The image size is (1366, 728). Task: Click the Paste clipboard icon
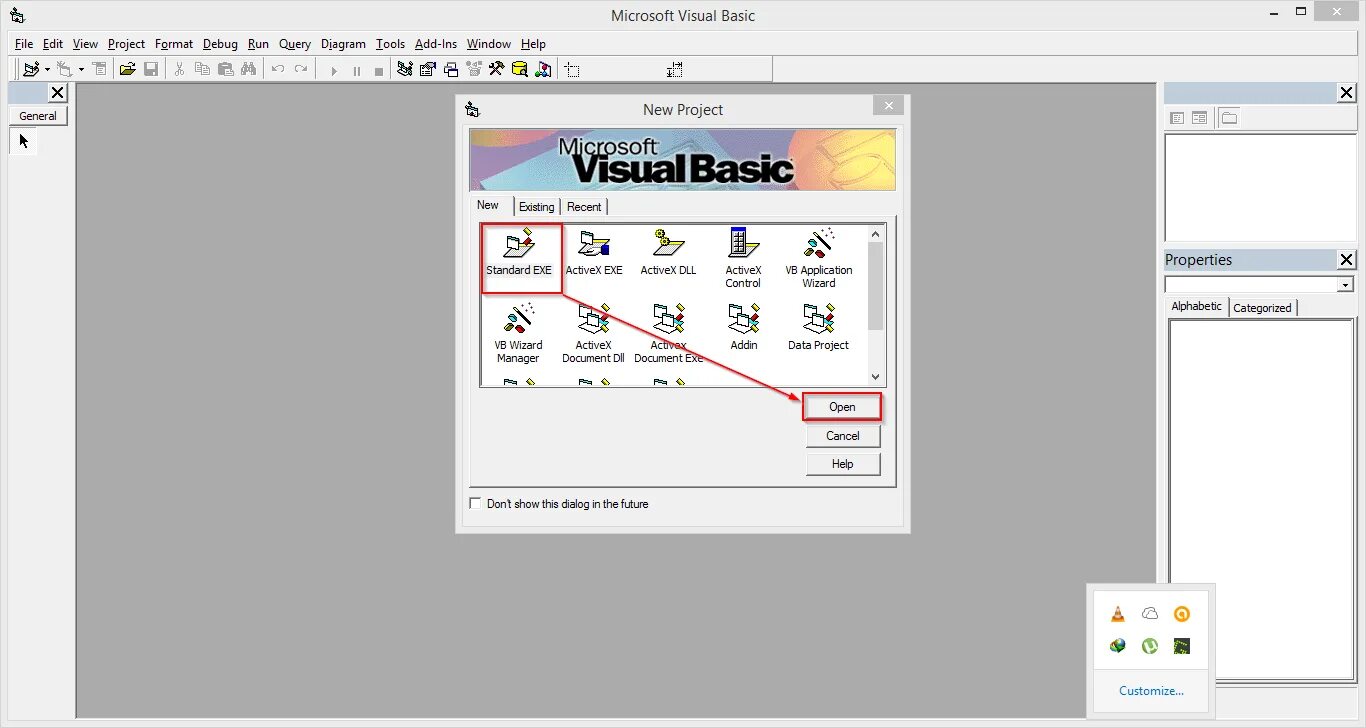click(x=226, y=69)
